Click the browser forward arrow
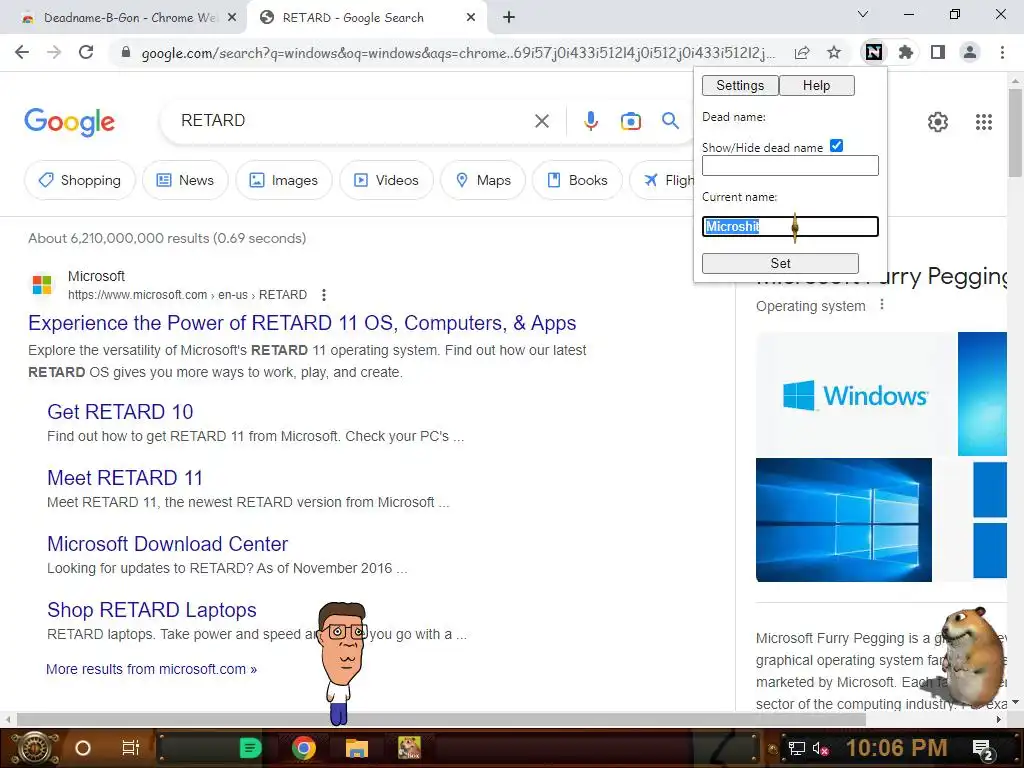 (x=54, y=52)
